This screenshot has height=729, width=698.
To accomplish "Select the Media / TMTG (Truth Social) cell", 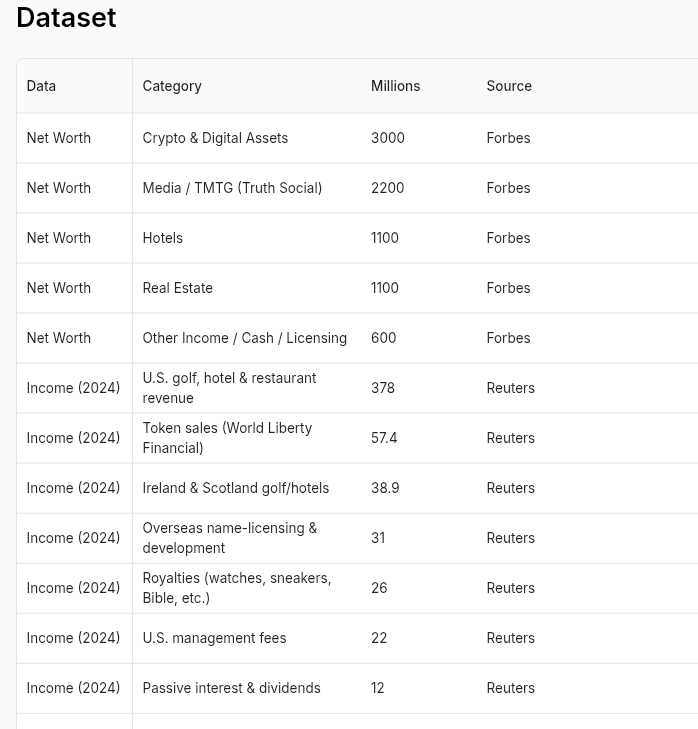I will pos(247,188).
